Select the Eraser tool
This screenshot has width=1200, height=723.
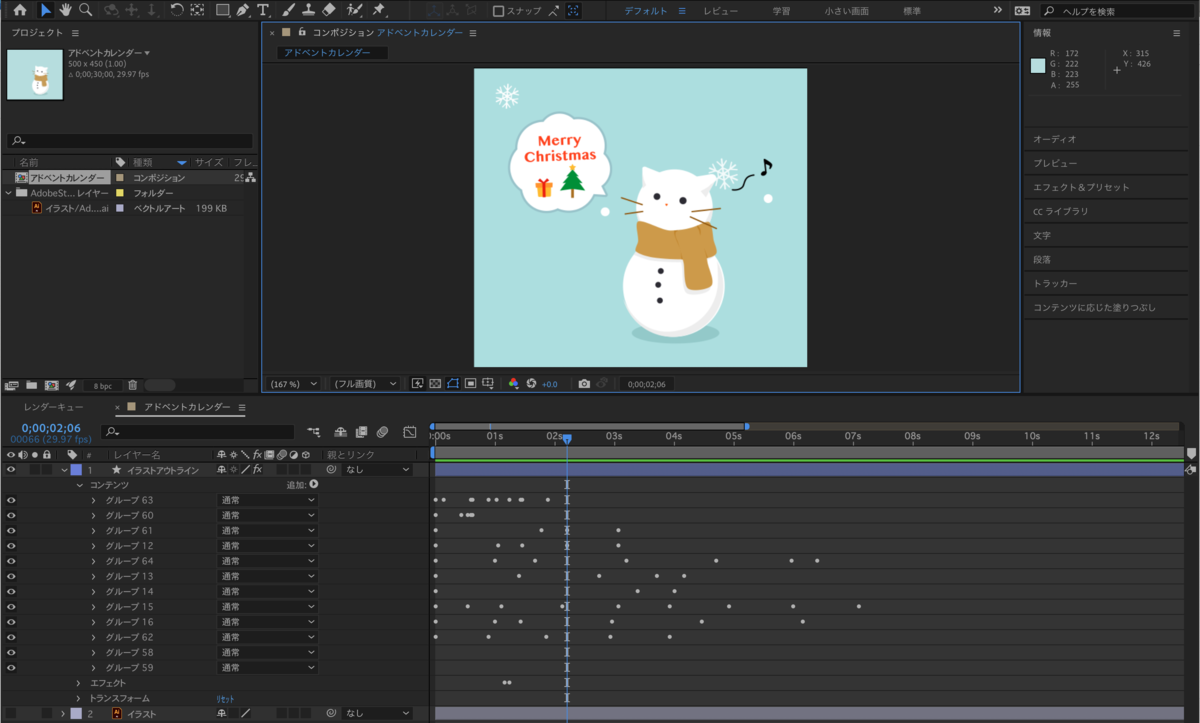point(329,10)
